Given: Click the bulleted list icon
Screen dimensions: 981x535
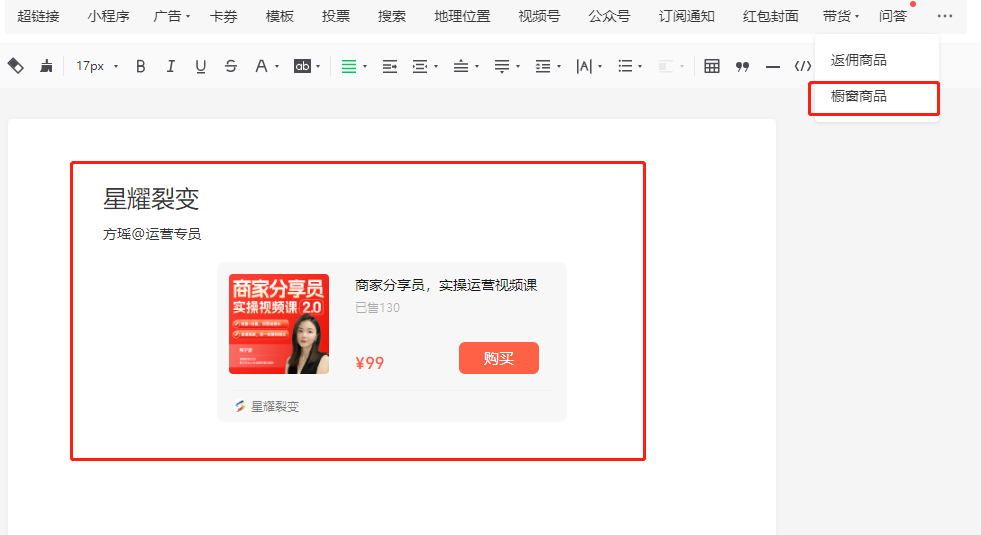Looking at the screenshot, I should 625,66.
